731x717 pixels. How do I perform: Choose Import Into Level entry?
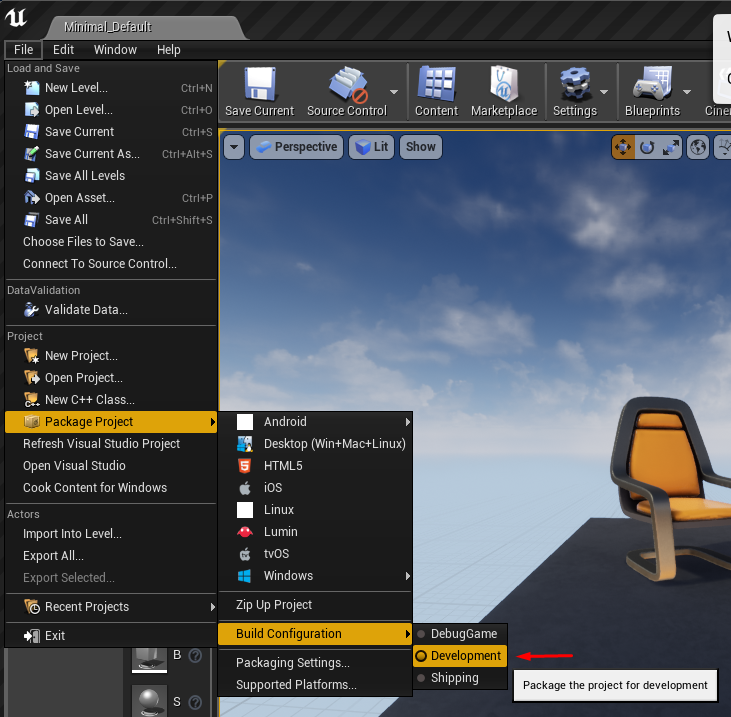(x=111, y=533)
